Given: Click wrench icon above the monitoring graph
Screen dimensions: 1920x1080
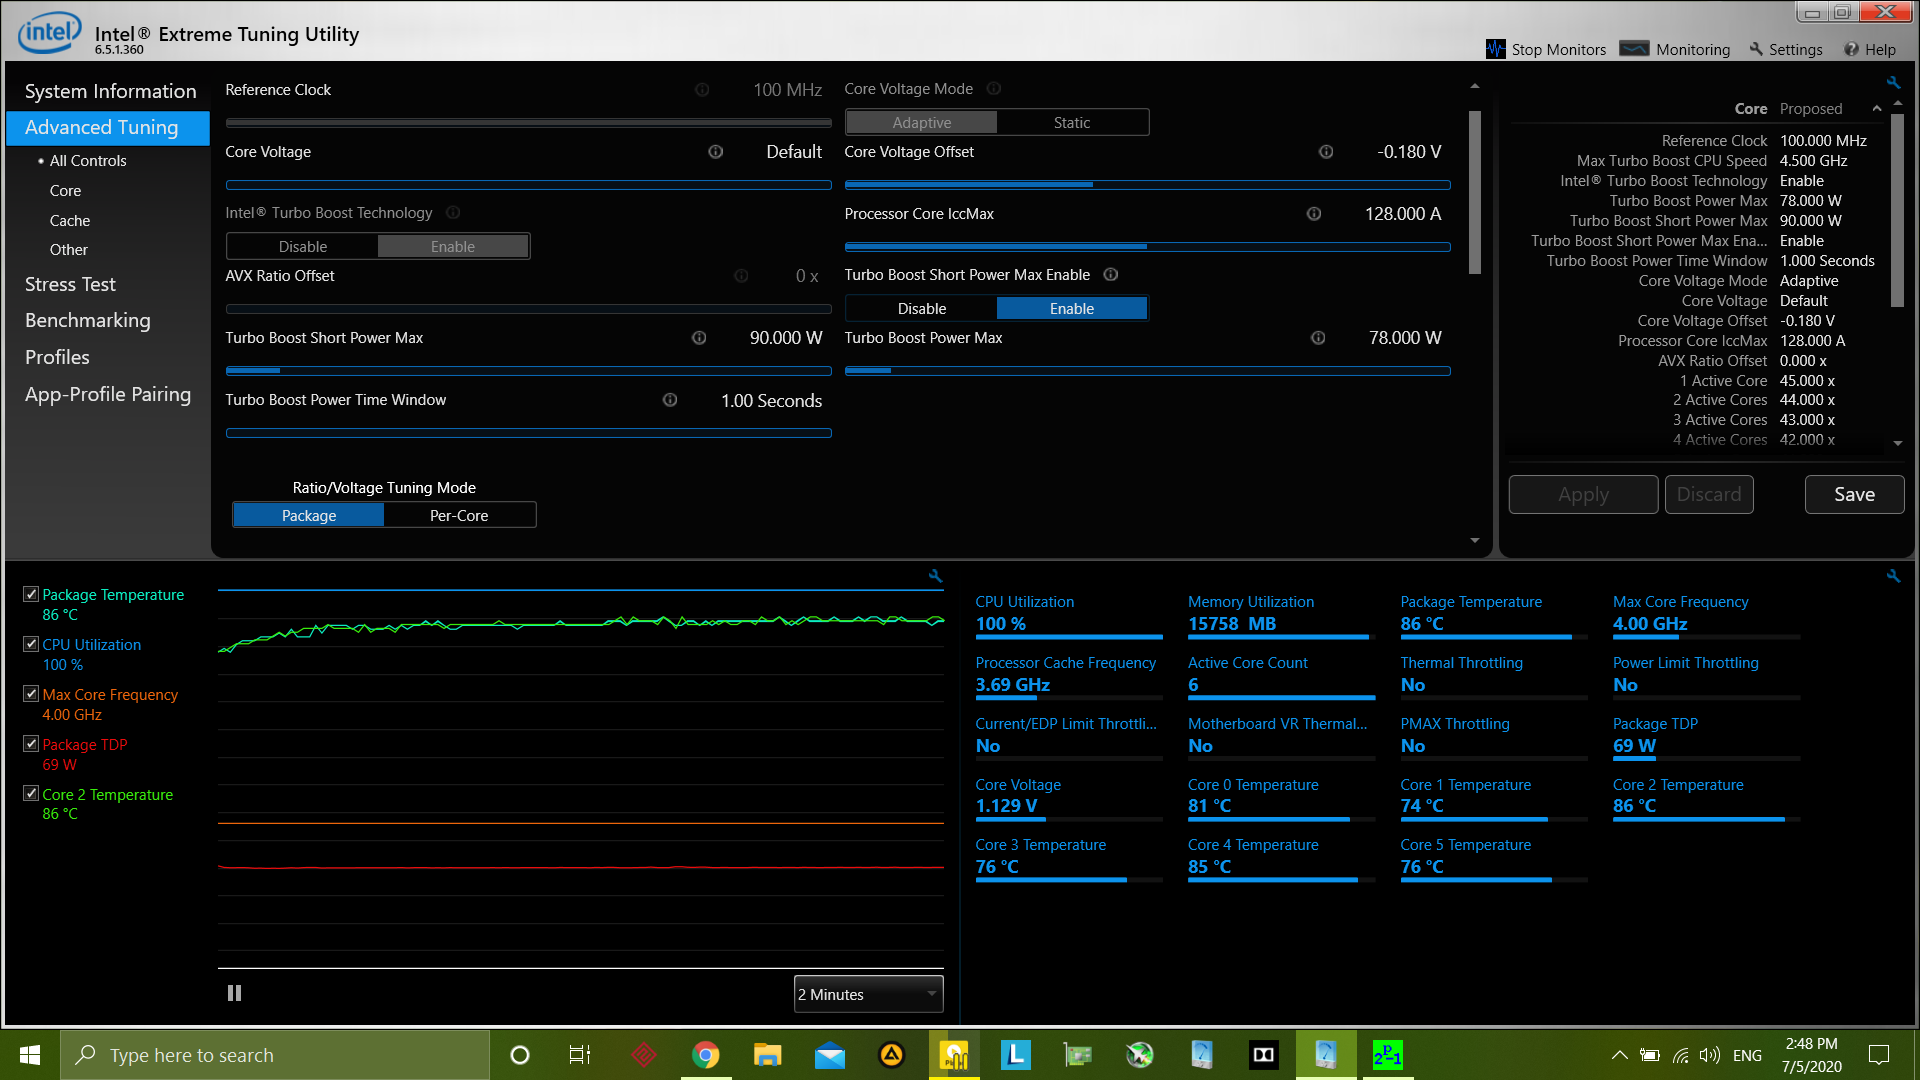Looking at the screenshot, I should pos(935,576).
